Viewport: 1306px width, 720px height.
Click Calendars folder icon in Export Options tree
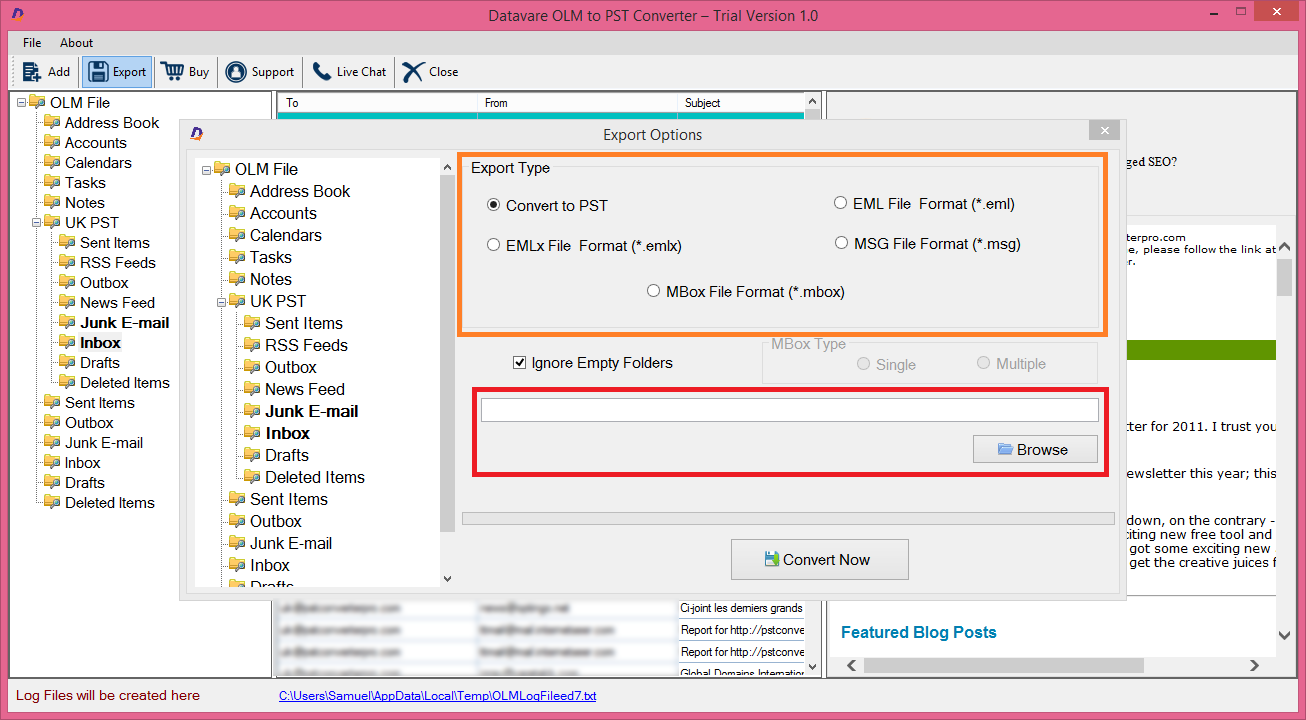(x=238, y=235)
